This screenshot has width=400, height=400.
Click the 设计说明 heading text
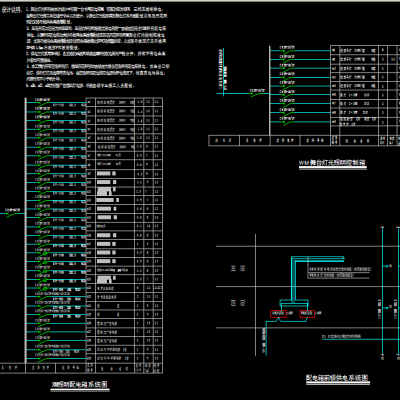click(x=11, y=10)
